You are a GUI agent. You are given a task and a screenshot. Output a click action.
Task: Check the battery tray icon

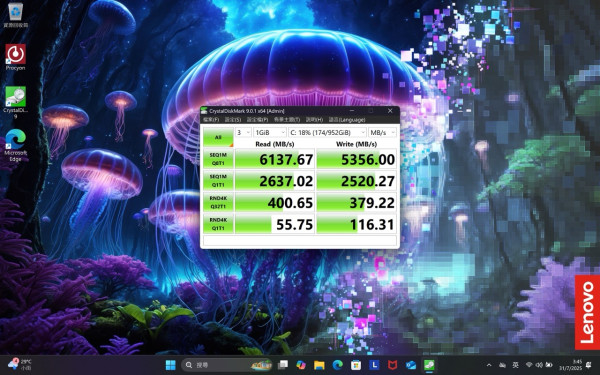tap(549, 365)
